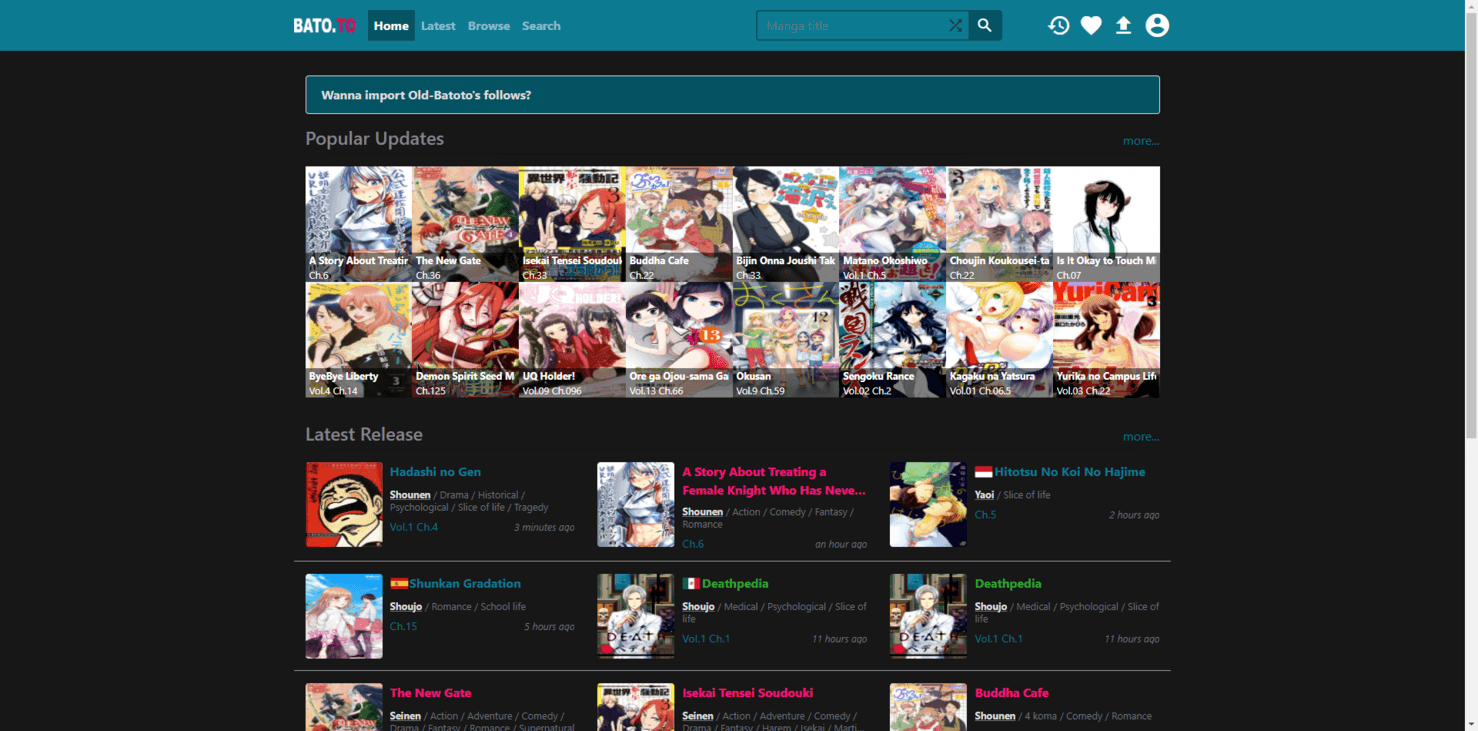The image size is (1478, 731).
Task: Click inside the Manga title search field
Action: tap(850, 26)
